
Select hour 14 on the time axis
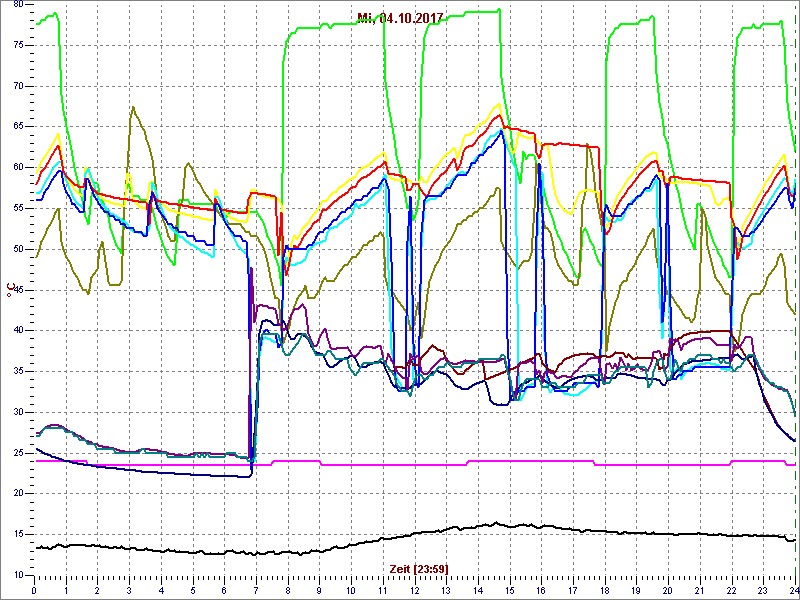pyautogui.click(x=478, y=589)
